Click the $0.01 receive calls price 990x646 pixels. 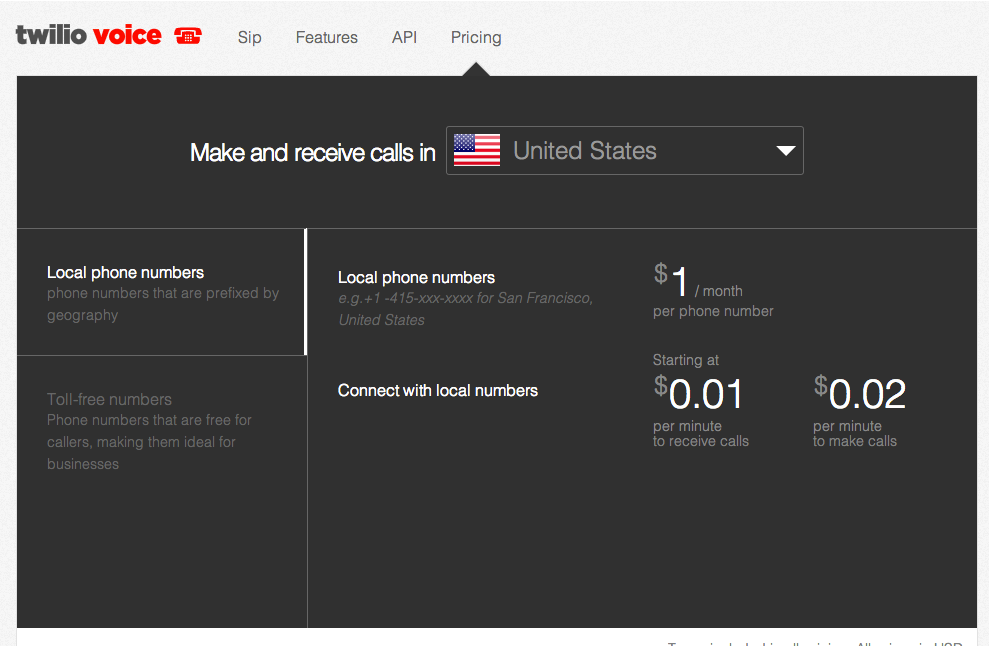point(698,393)
